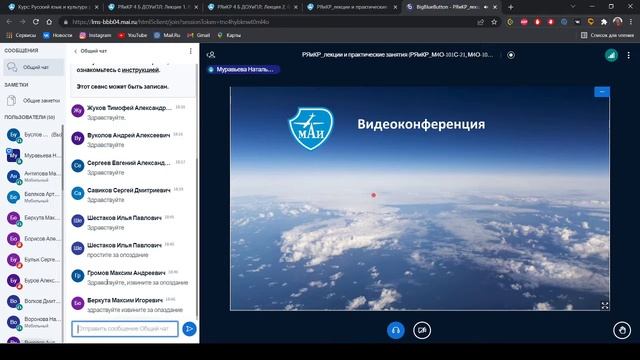Select user Антипова Ма... in list
640x360 pixels.
[x=33, y=176]
